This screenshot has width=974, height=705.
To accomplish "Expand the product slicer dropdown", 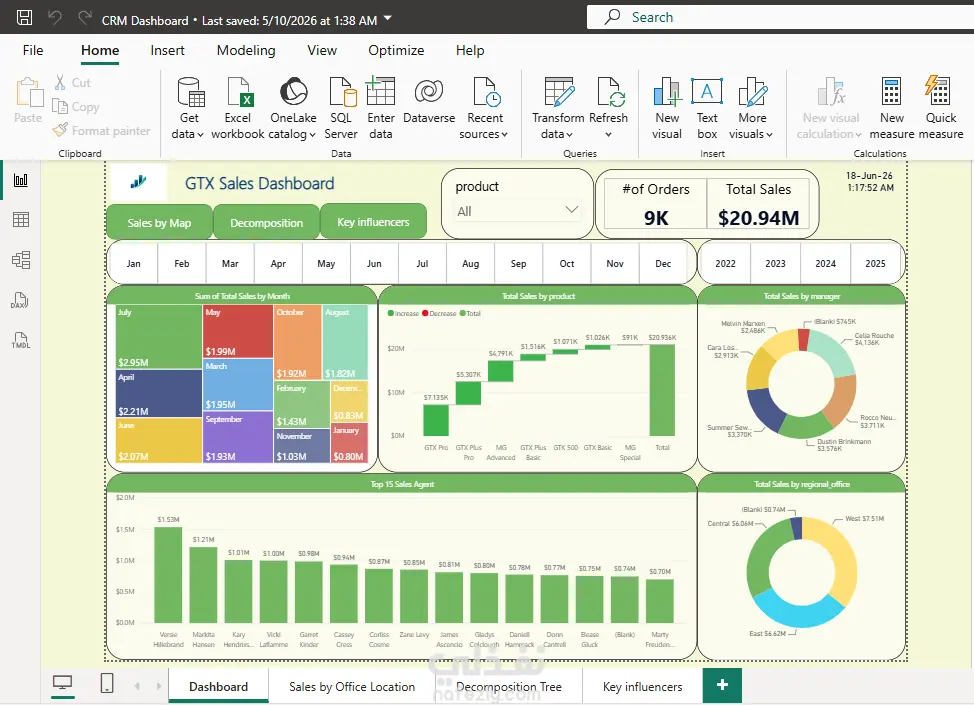I will 571,210.
